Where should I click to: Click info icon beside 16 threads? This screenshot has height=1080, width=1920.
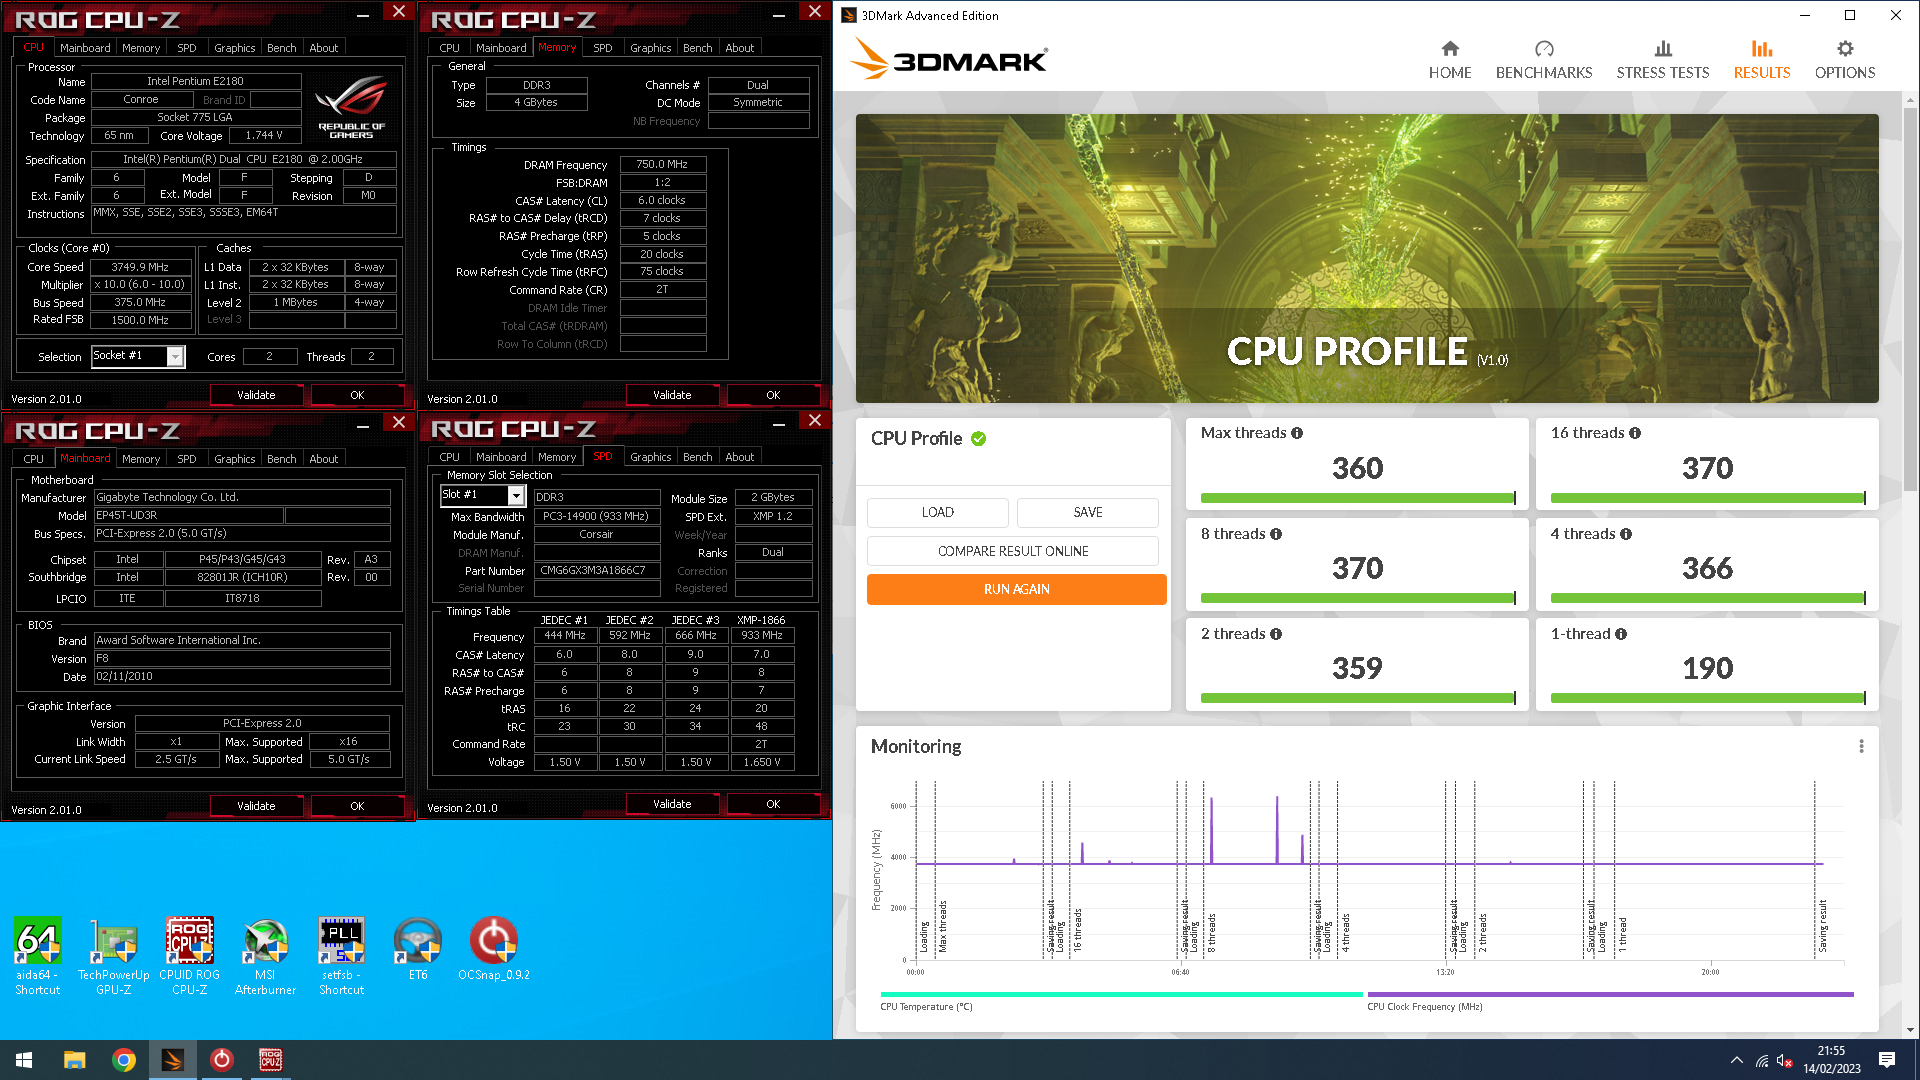click(x=1635, y=433)
